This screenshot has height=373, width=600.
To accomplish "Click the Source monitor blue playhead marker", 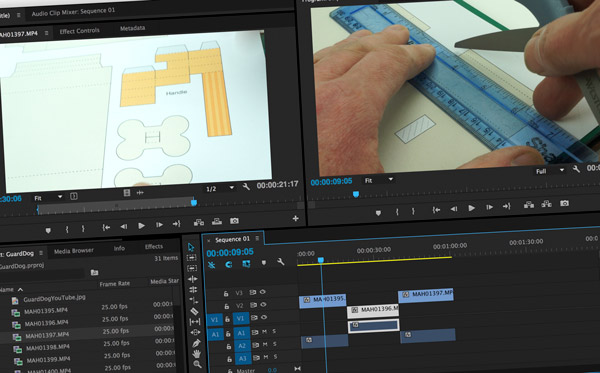I will click(194, 202).
